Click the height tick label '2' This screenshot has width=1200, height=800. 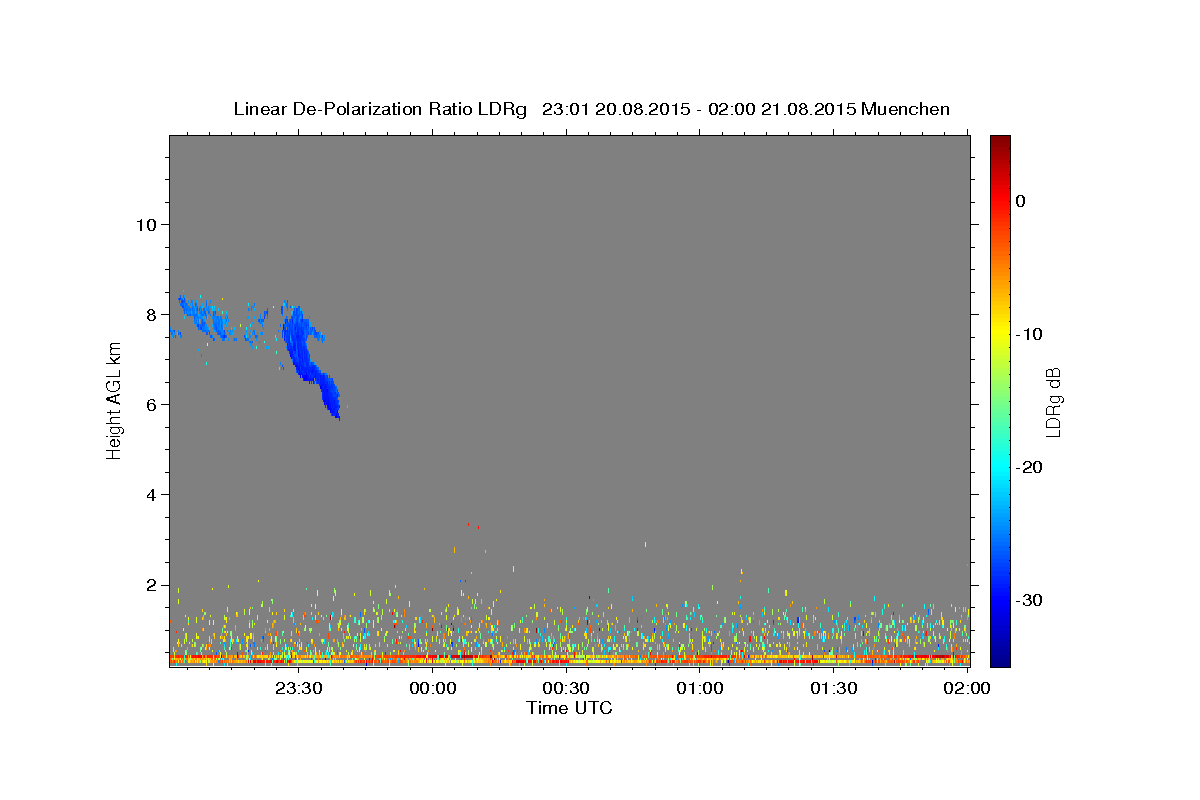coord(151,585)
